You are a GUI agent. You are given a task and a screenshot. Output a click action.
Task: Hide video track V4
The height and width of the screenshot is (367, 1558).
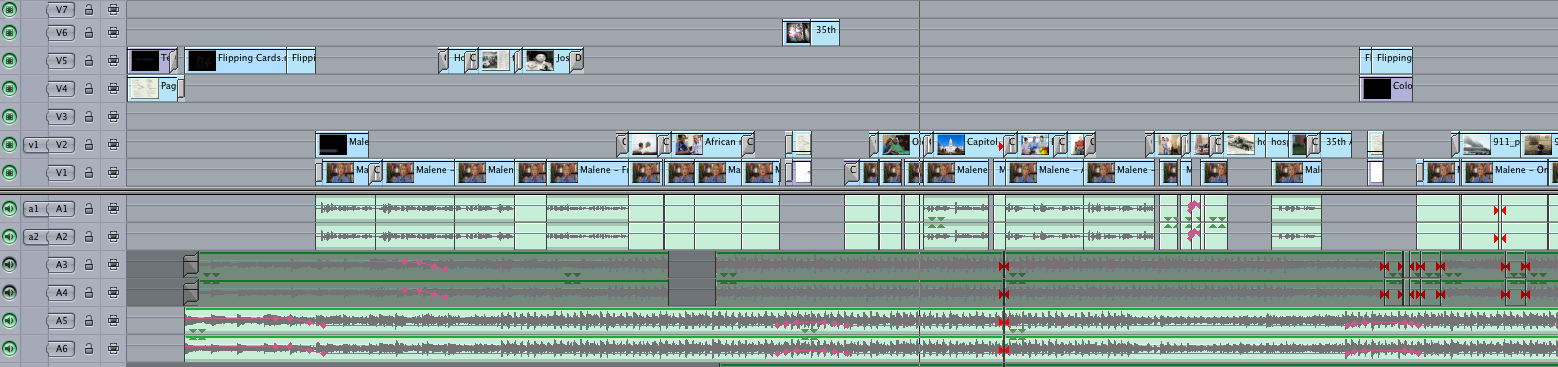point(10,89)
